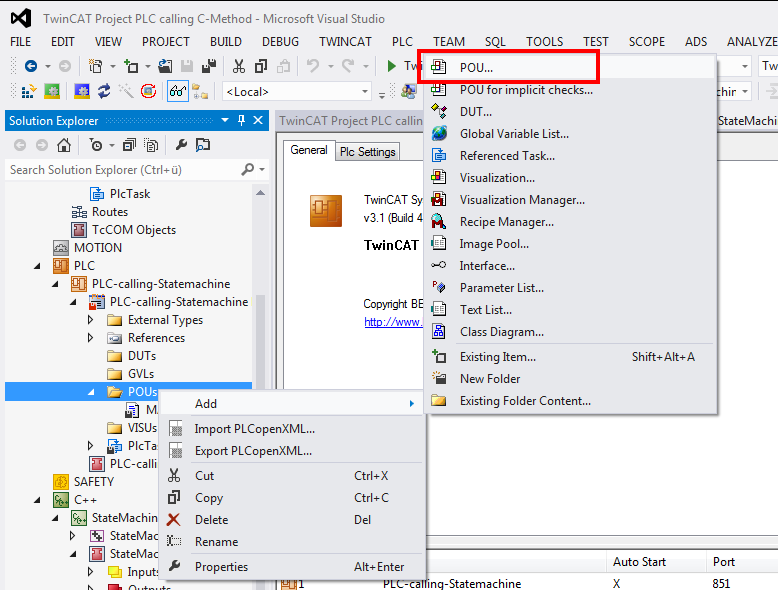Click the Preview Selected Items icon
Viewport: 778px width, 590px height.
pos(203,145)
